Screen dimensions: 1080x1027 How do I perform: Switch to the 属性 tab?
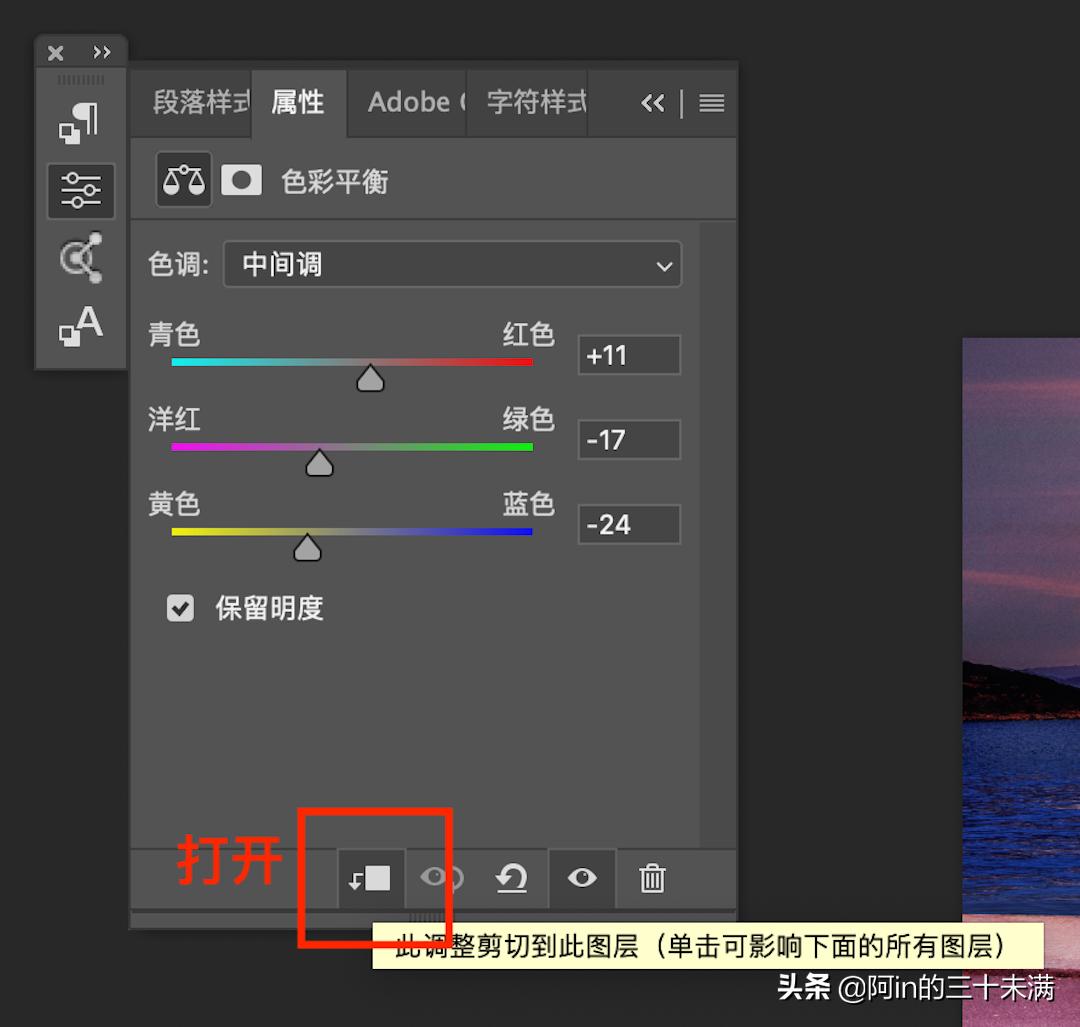pos(298,101)
